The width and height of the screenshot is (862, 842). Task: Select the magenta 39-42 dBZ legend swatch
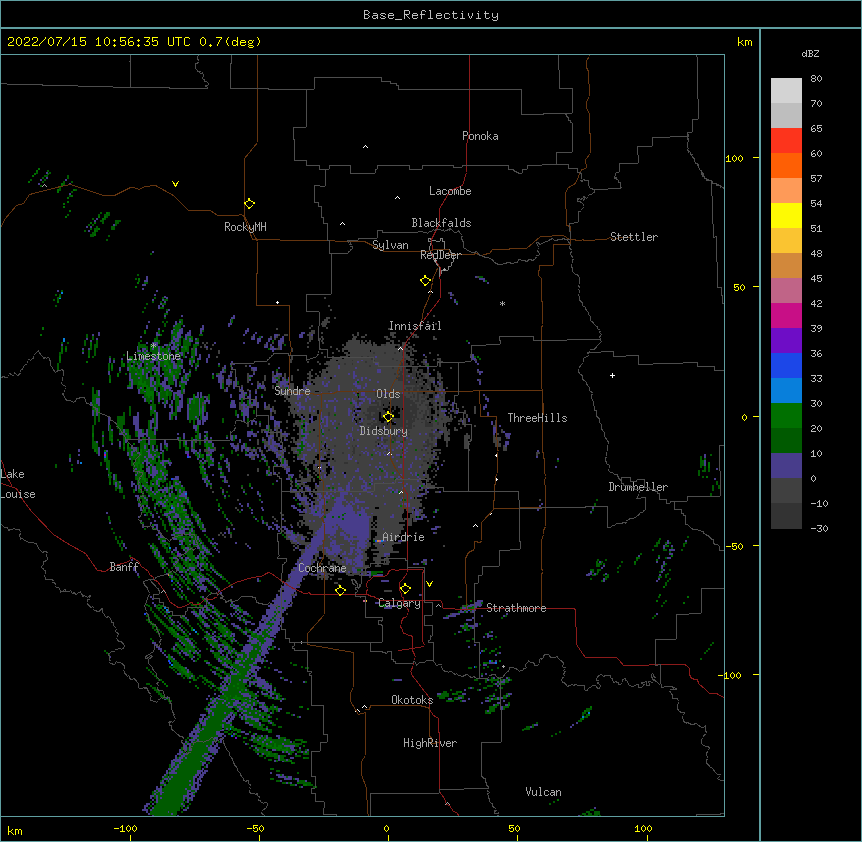tap(786, 315)
